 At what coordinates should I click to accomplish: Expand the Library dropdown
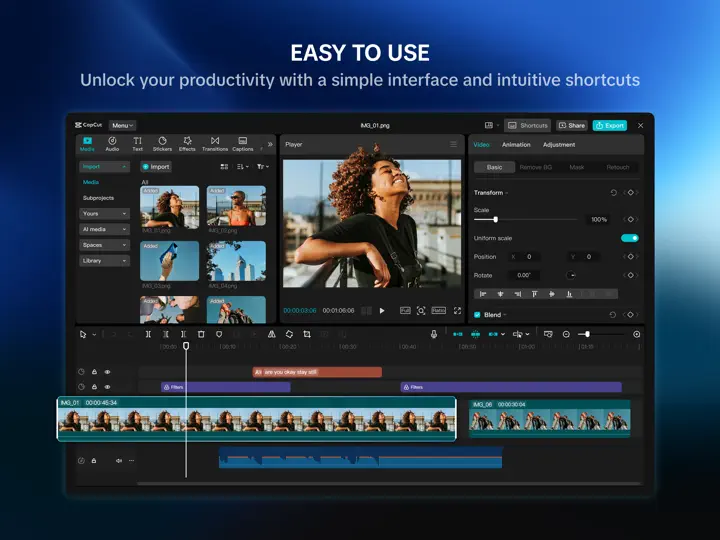104,260
